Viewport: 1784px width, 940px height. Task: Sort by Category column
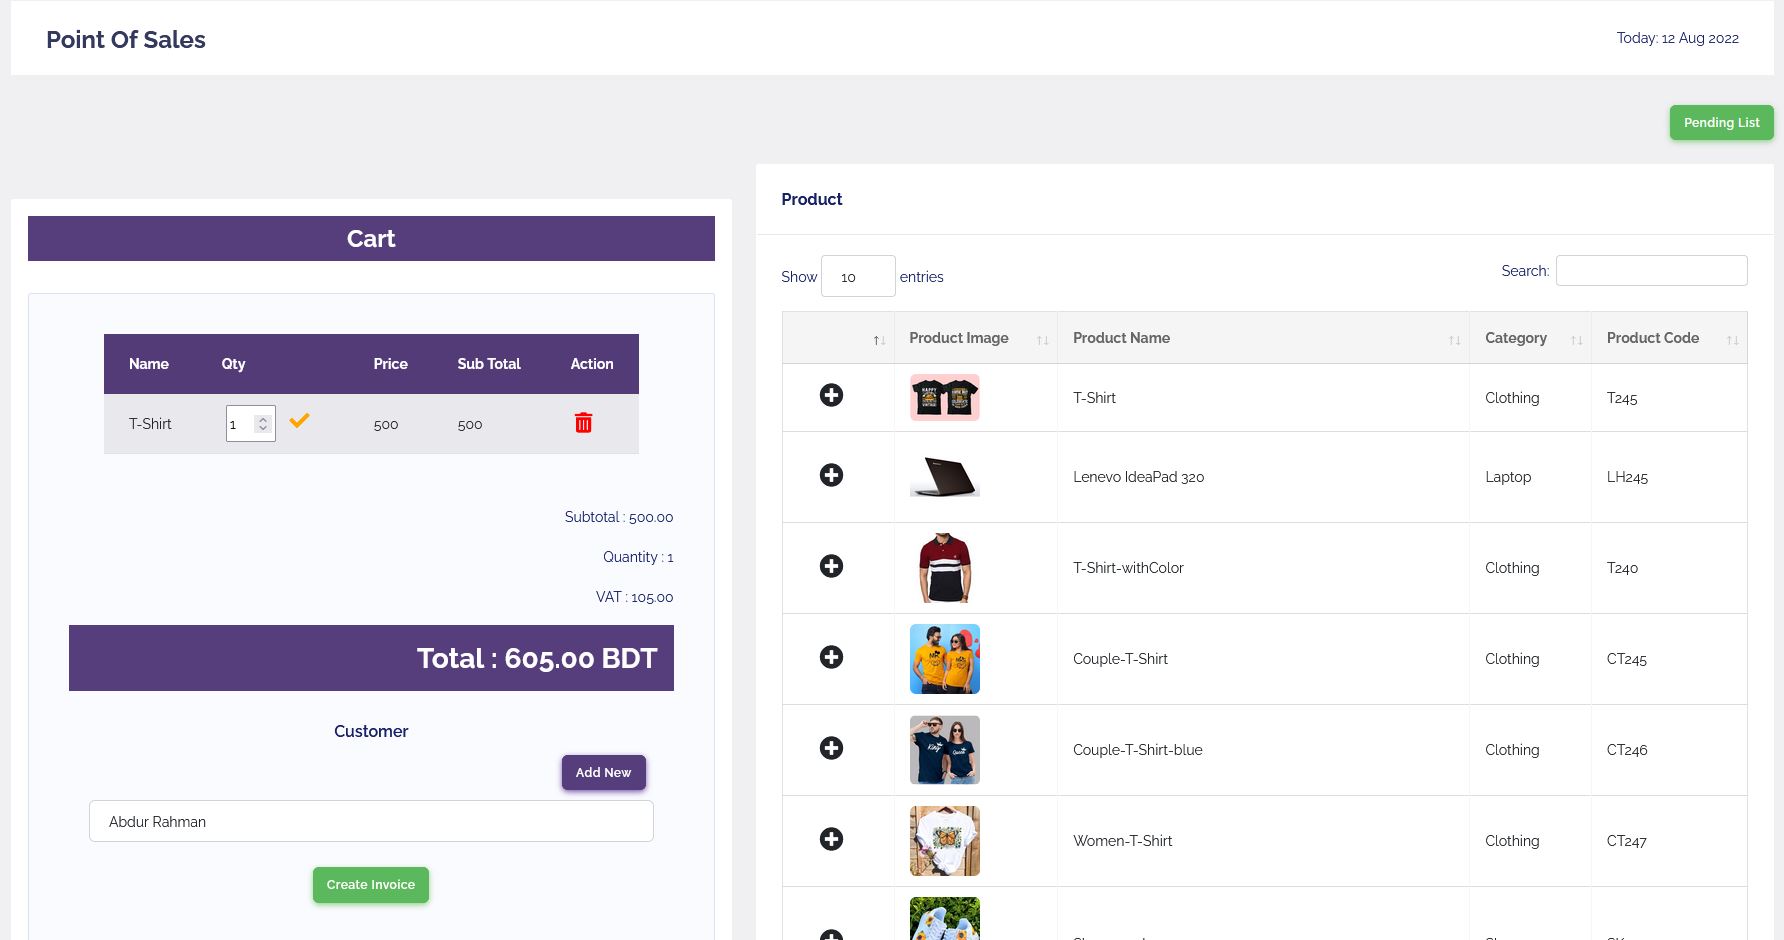1530,338
